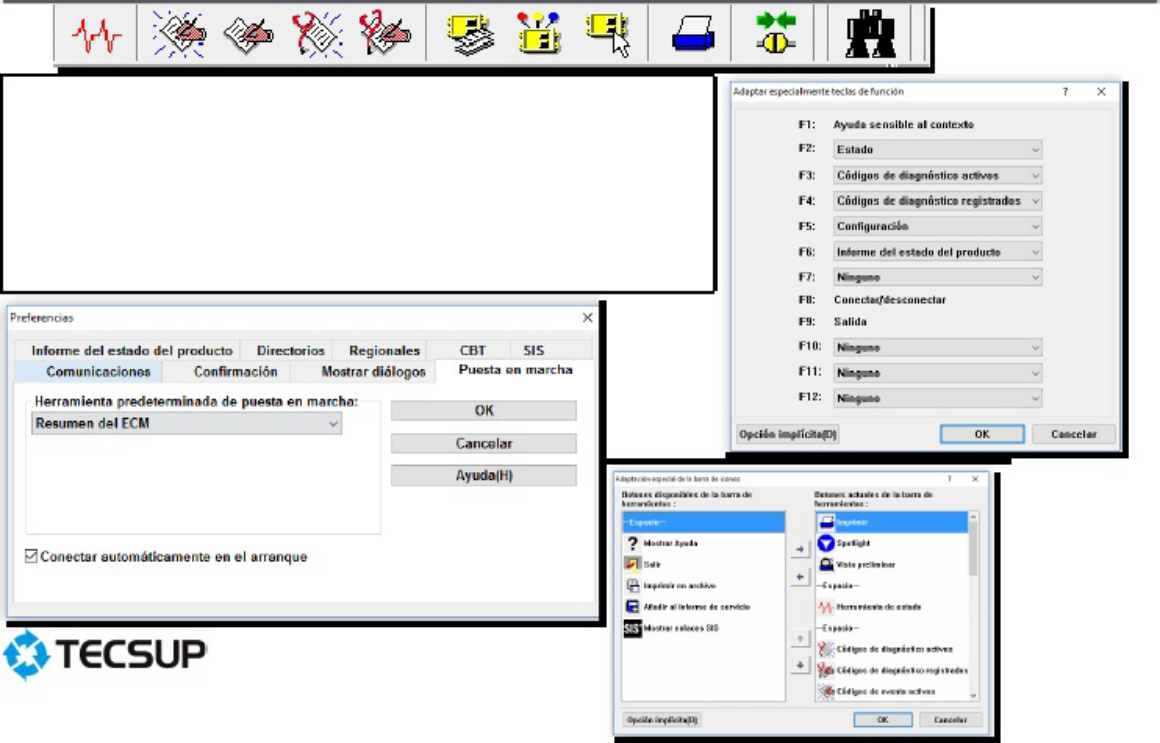Open F4 Códigos de diagnóstico registrados dropdown

tap(937, 201)
